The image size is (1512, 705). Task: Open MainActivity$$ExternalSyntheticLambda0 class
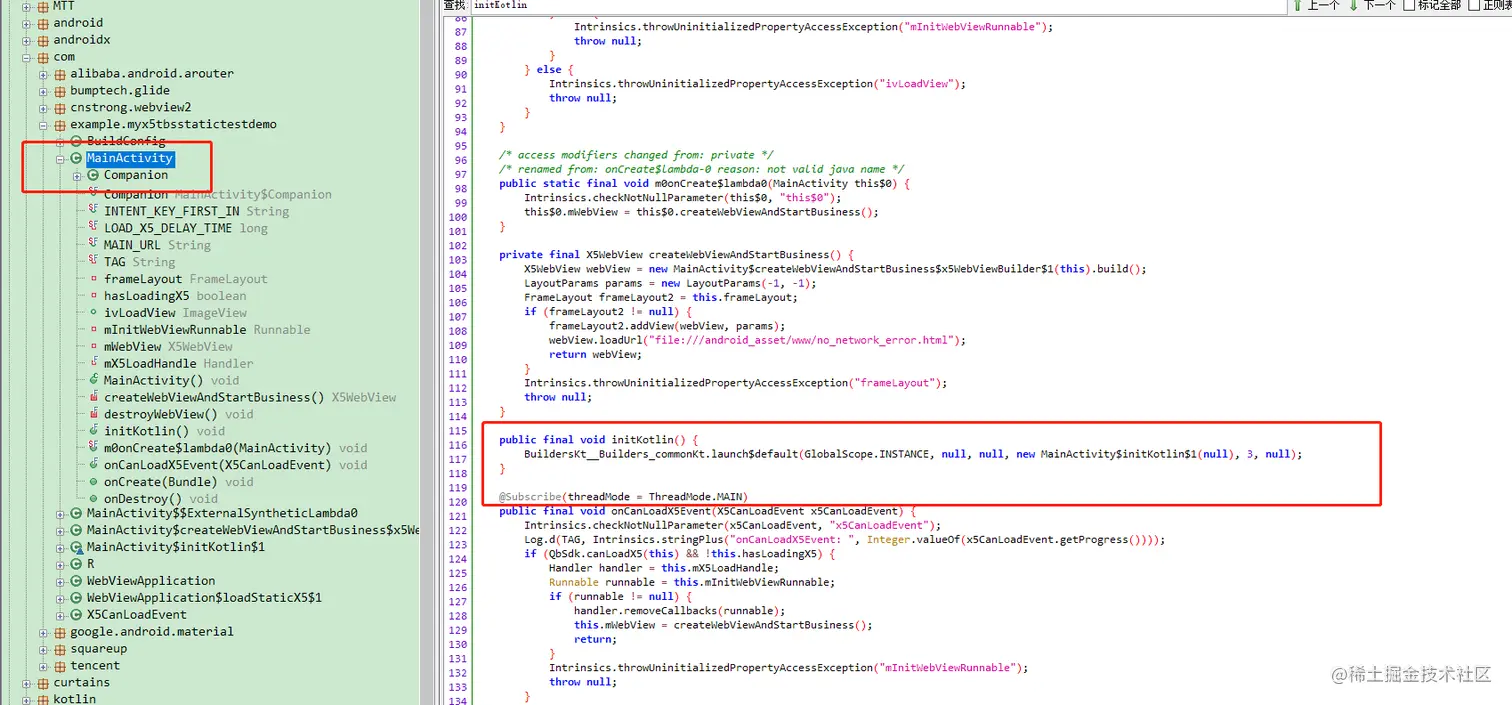[x=222, y=514]
